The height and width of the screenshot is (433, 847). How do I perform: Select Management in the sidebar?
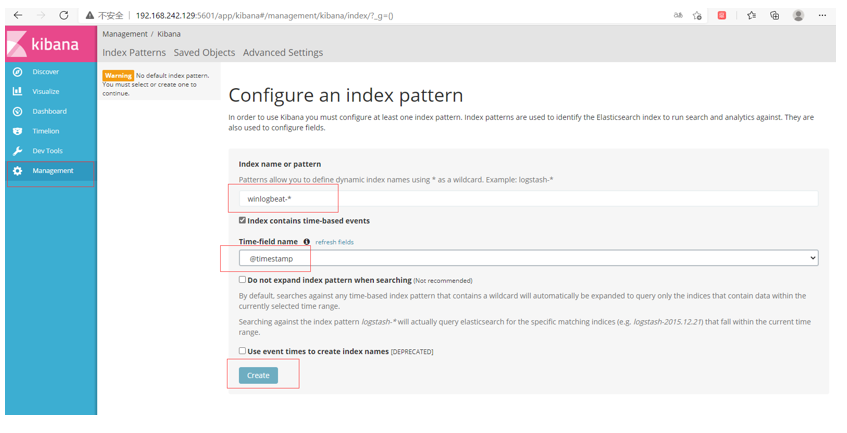pos(51,171)
